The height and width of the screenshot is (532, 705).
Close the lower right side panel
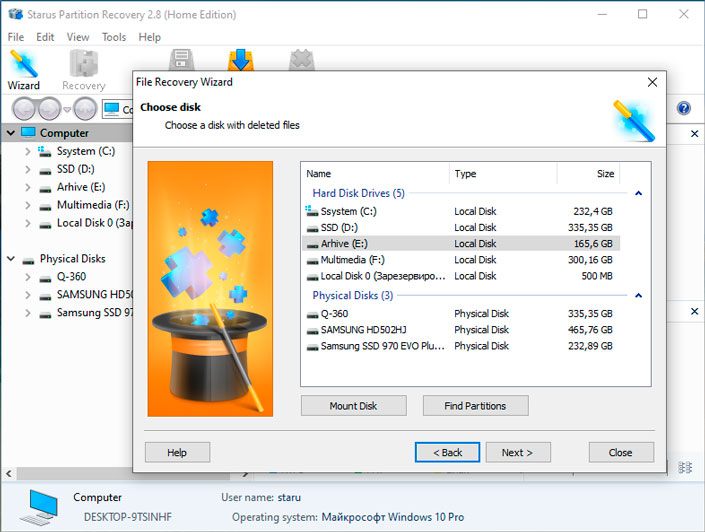[x=694, y=311]
